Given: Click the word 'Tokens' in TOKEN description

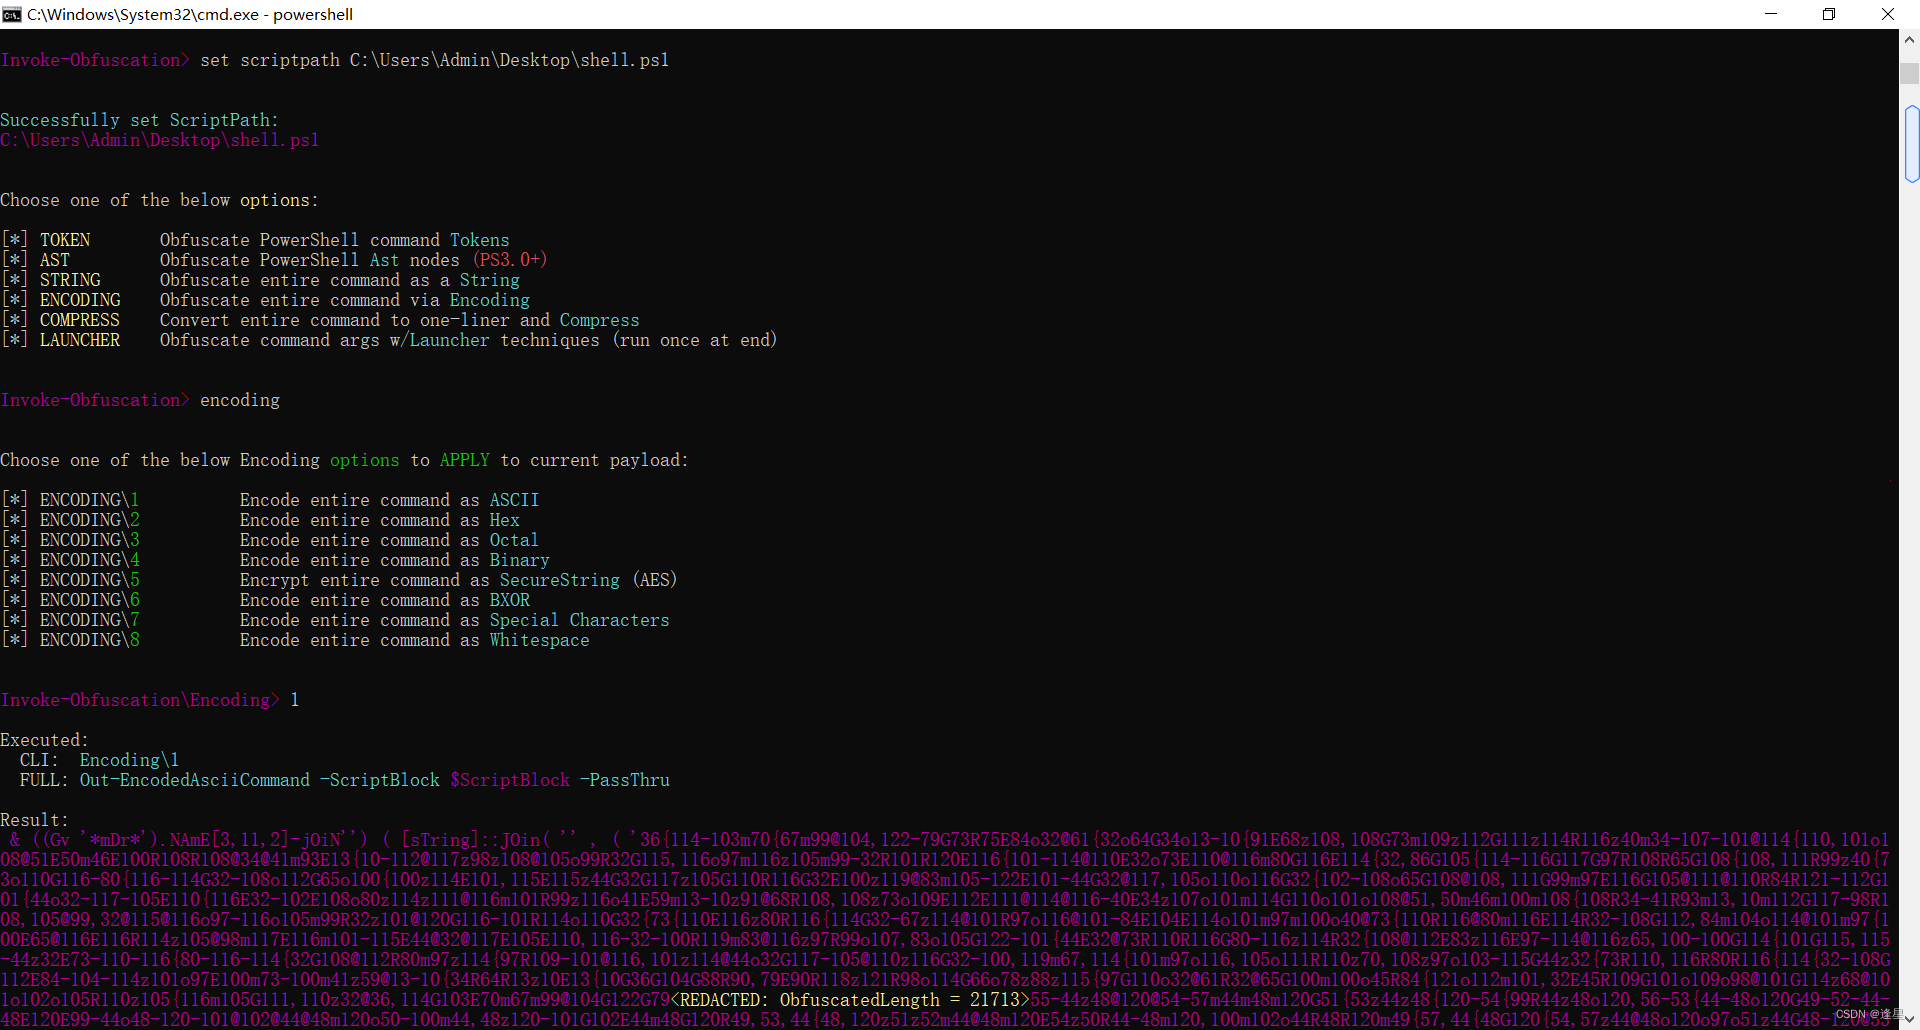Looking at the screenshot, I should coord(480,240).
